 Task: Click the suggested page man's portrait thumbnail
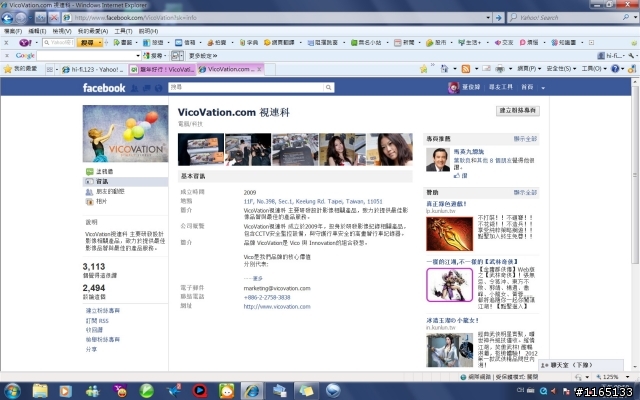coord(438,160)
